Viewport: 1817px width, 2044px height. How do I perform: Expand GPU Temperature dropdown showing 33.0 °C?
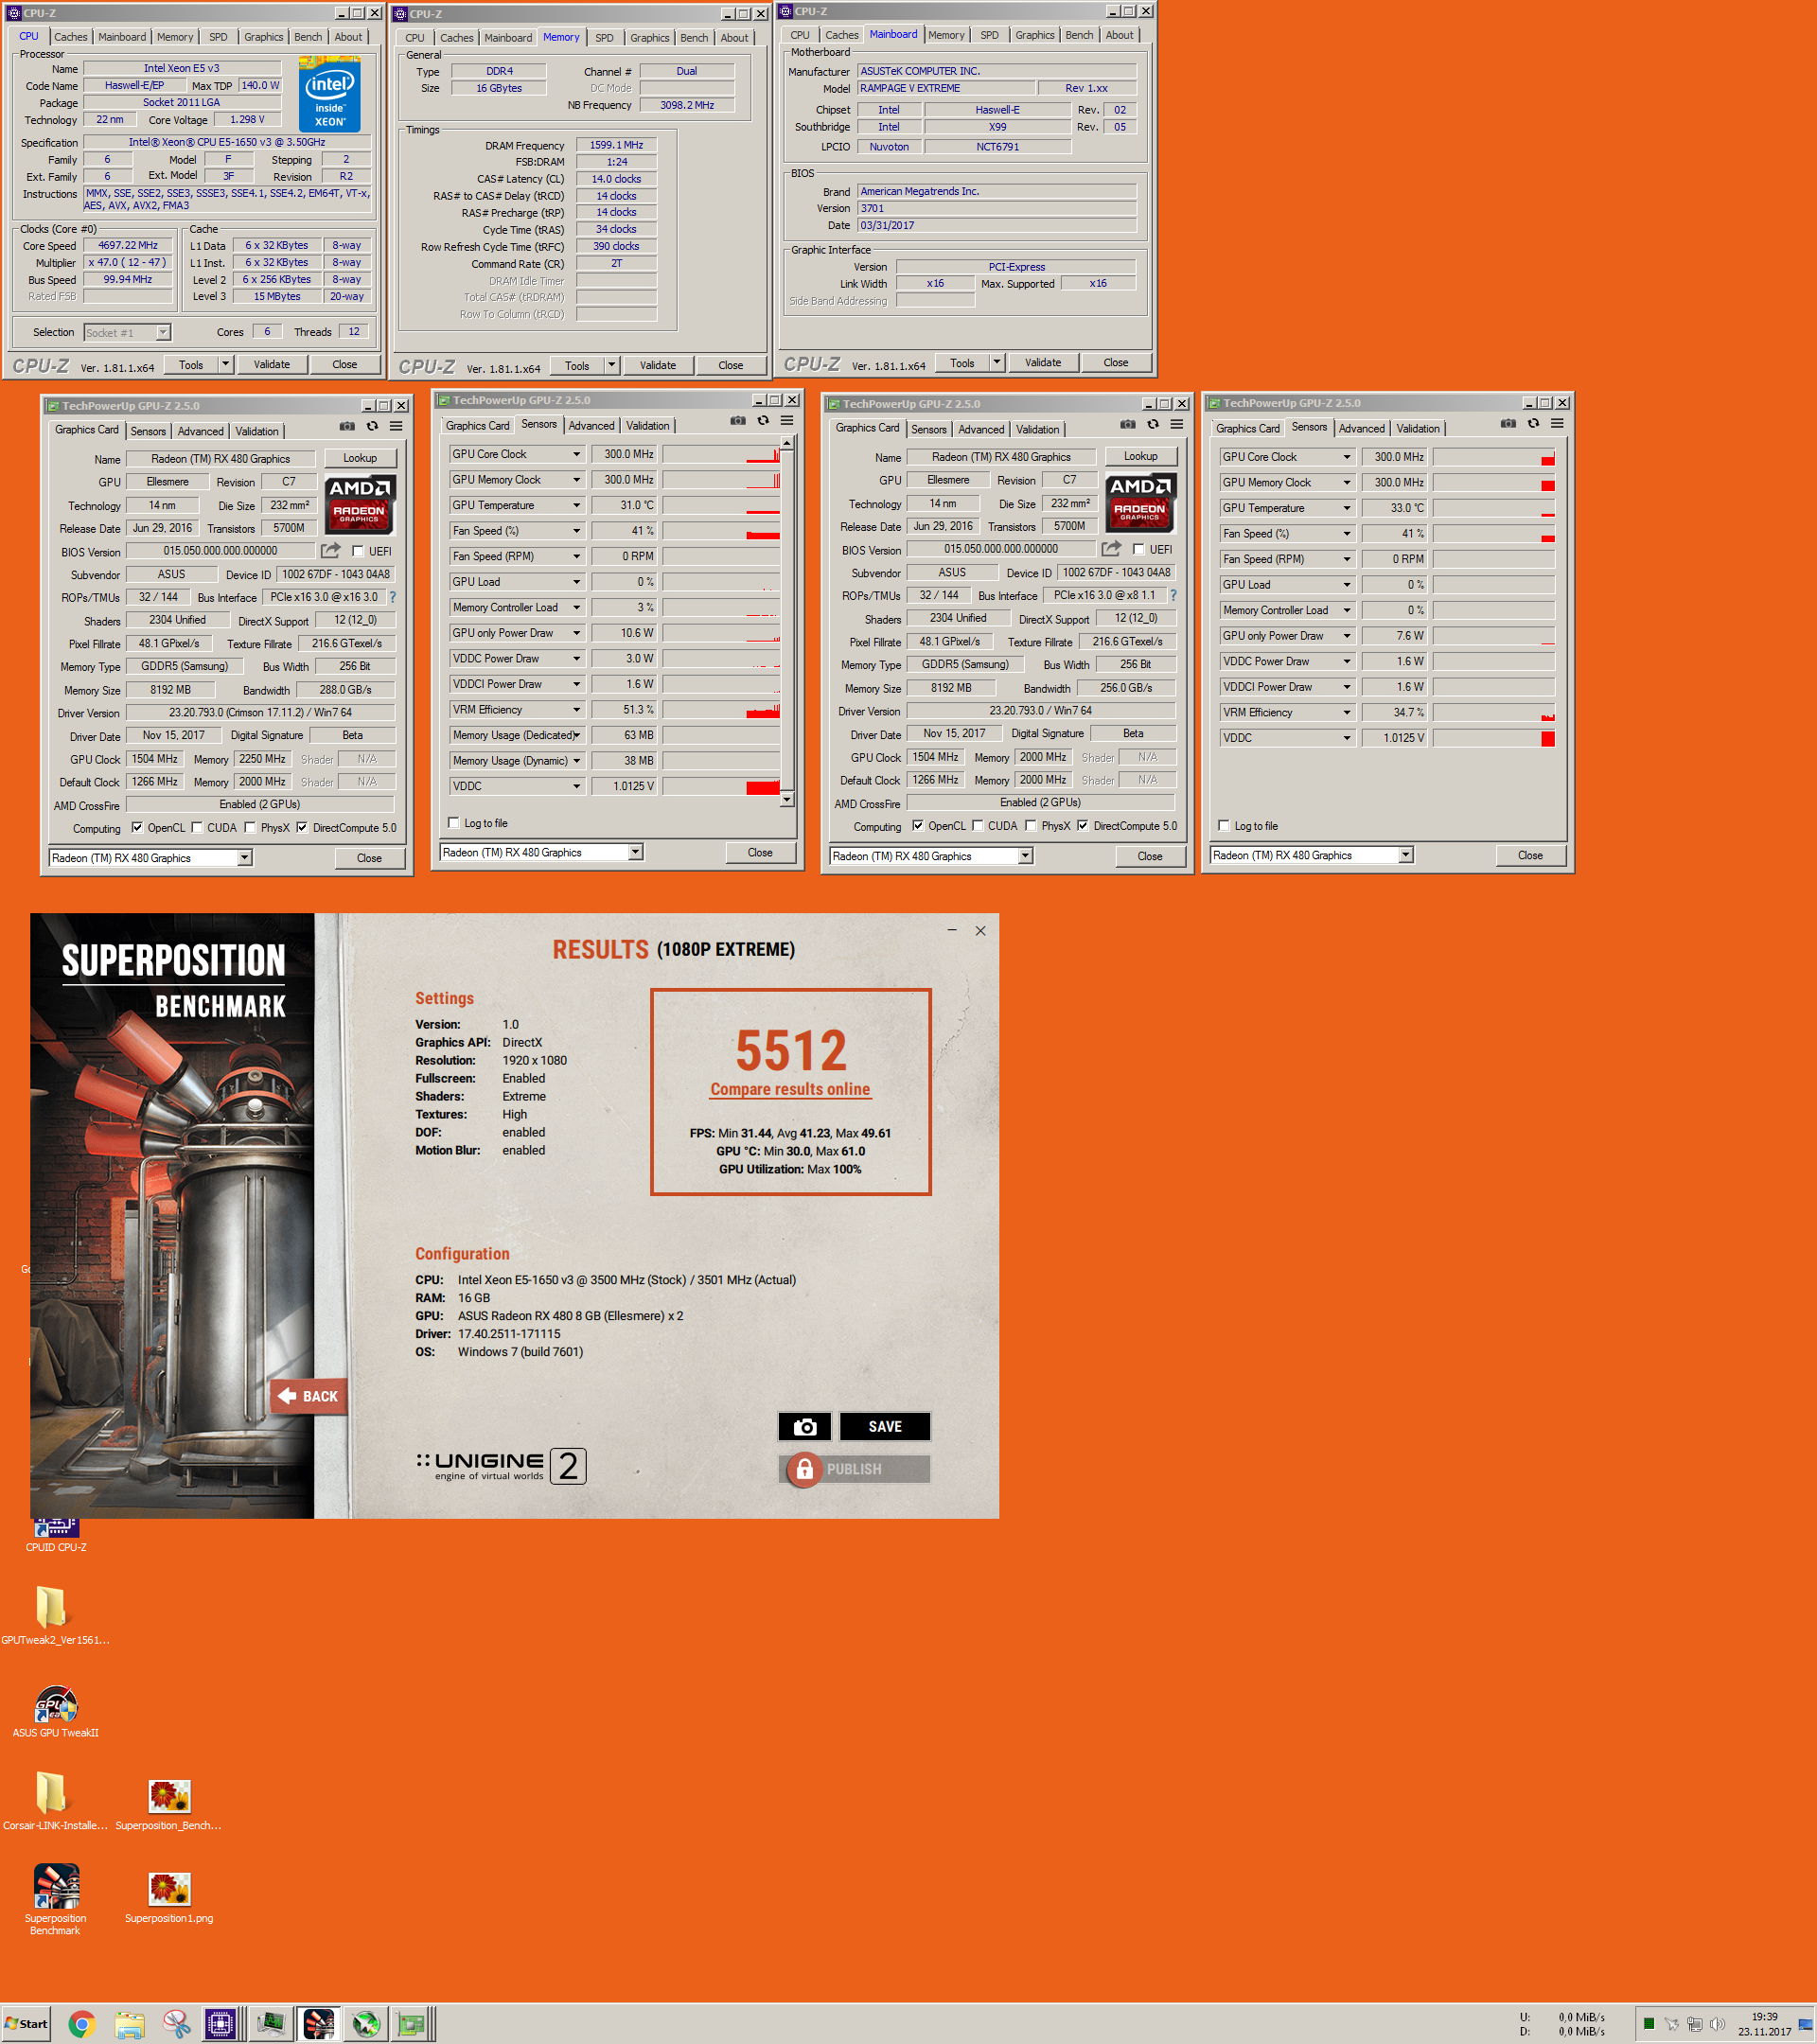(x=1346, y=508)
